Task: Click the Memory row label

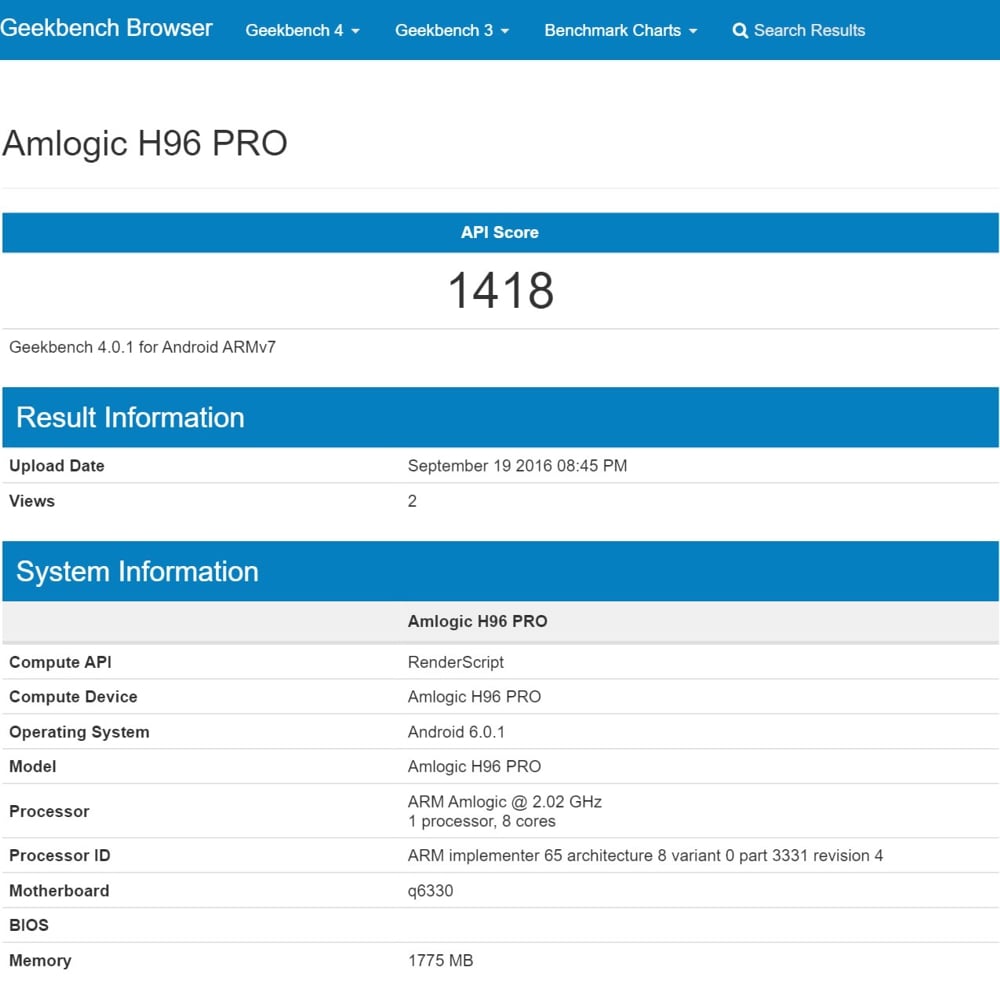Action: 40,960
